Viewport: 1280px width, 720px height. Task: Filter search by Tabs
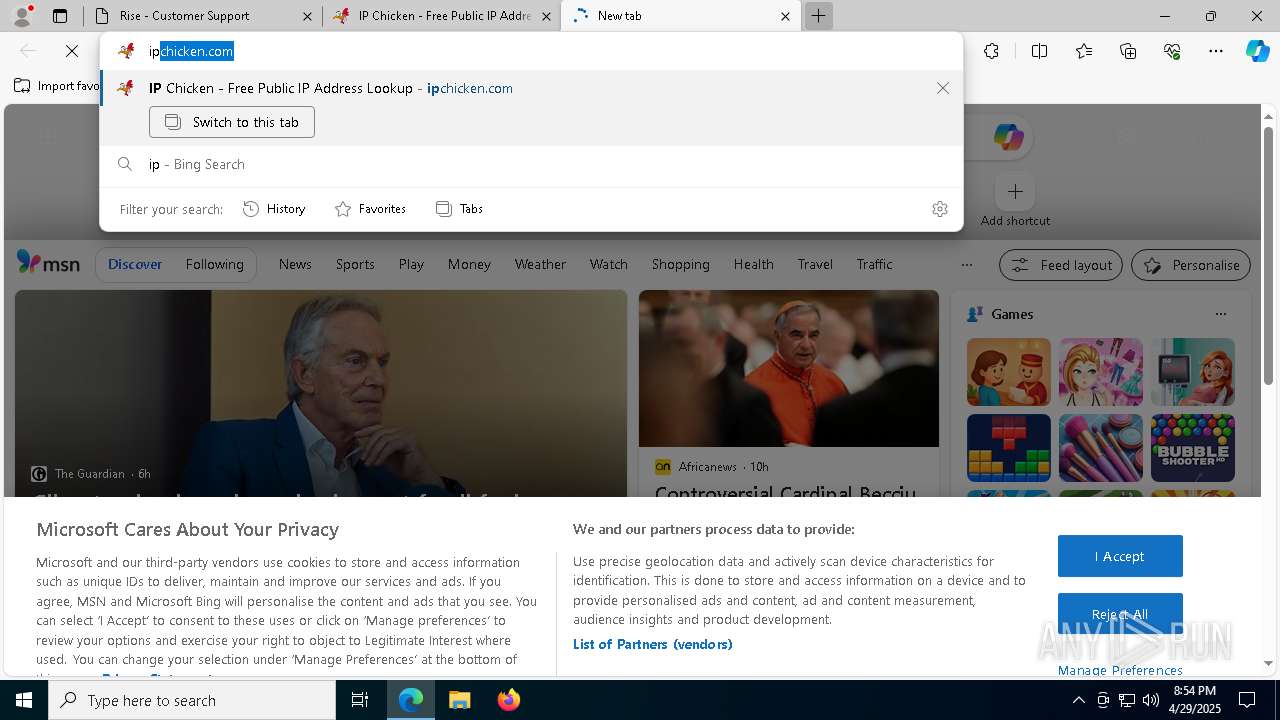point(459,209)
